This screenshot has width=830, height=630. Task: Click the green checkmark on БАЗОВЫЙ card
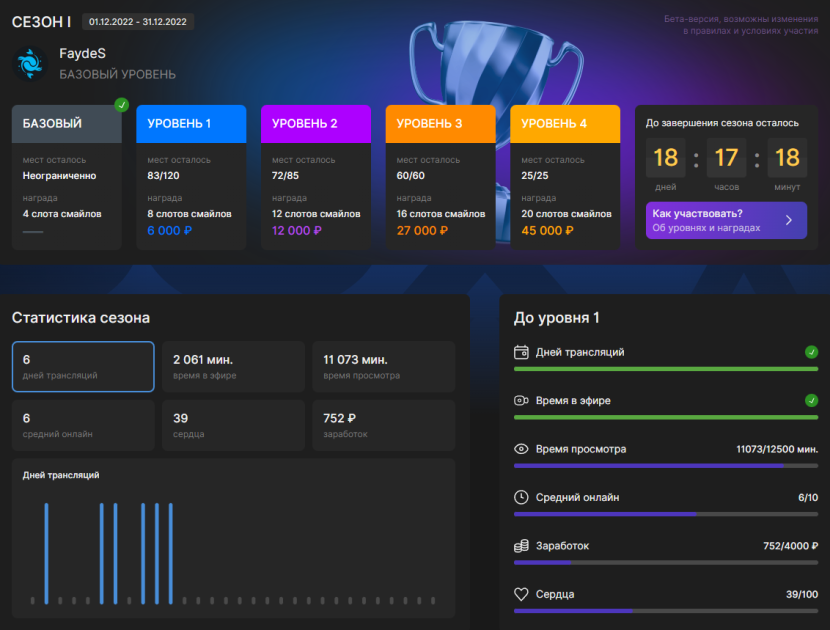coord(122,105)
